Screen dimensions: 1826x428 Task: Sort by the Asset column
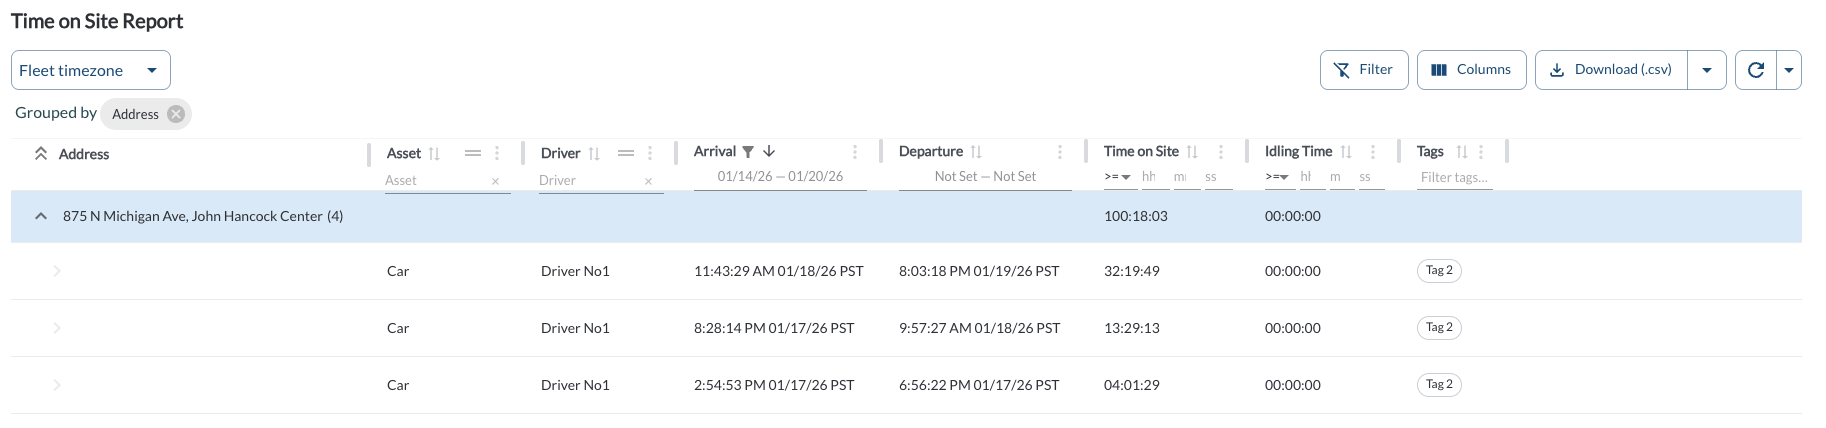click(x=434, y=153)
